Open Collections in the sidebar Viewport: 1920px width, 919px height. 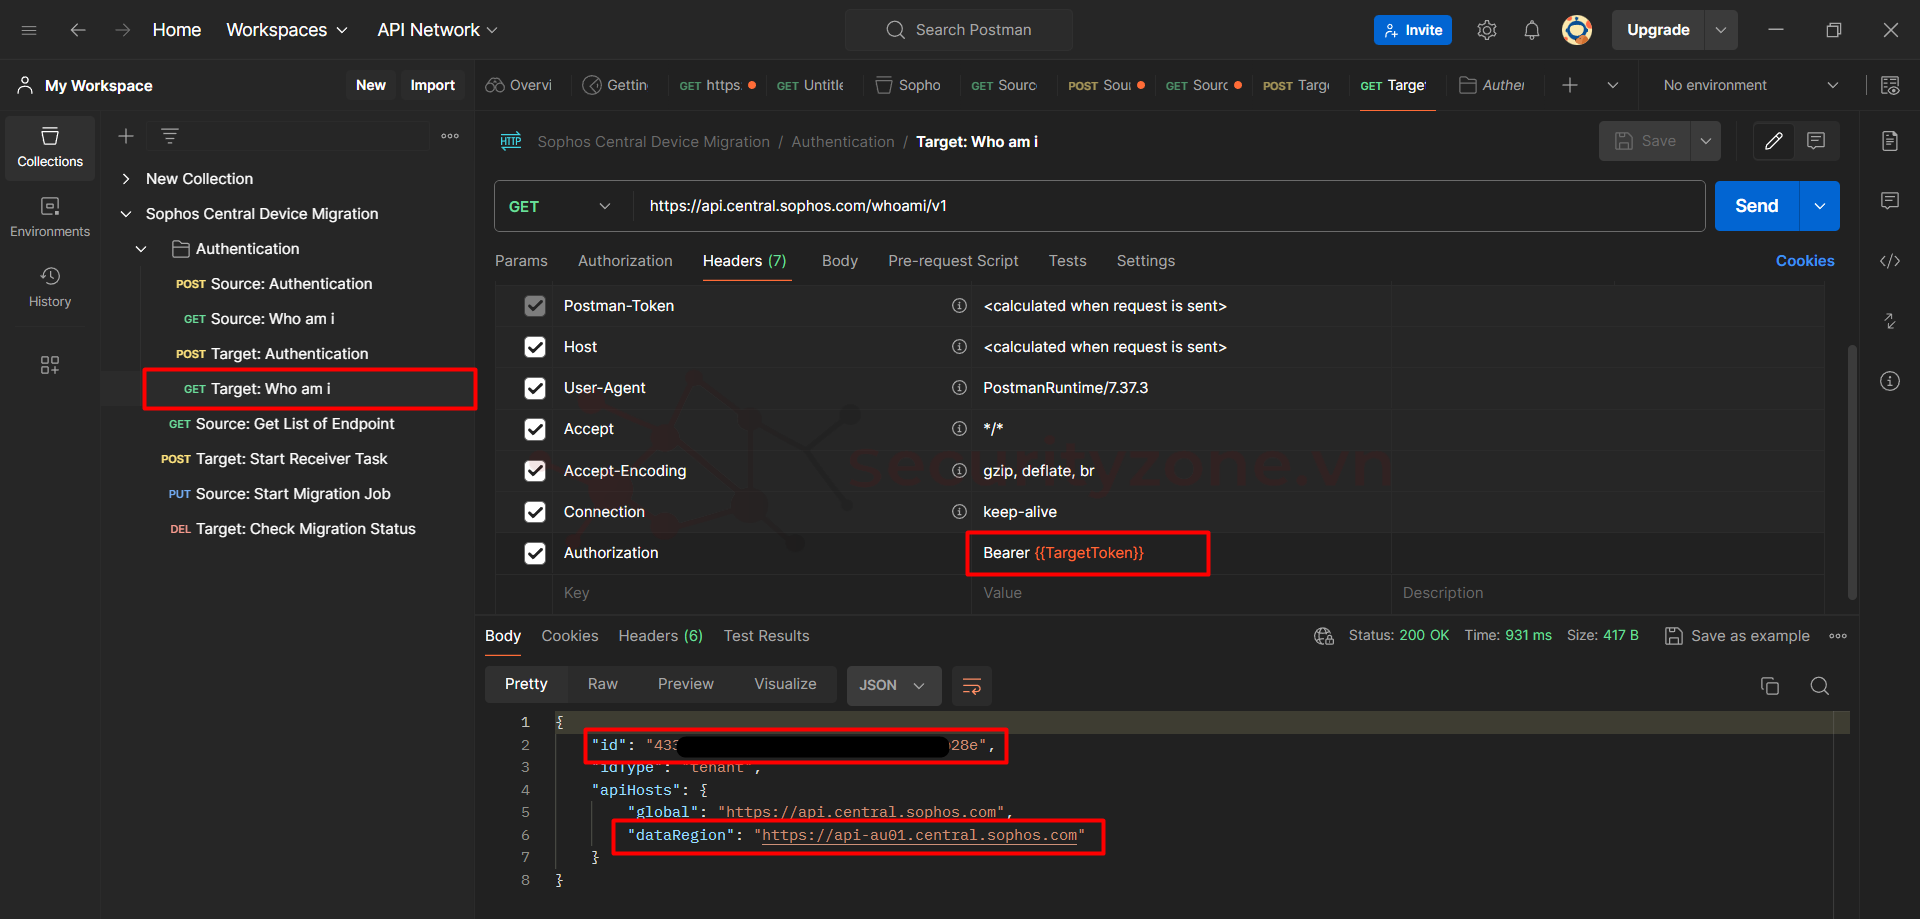coord(50,148)
